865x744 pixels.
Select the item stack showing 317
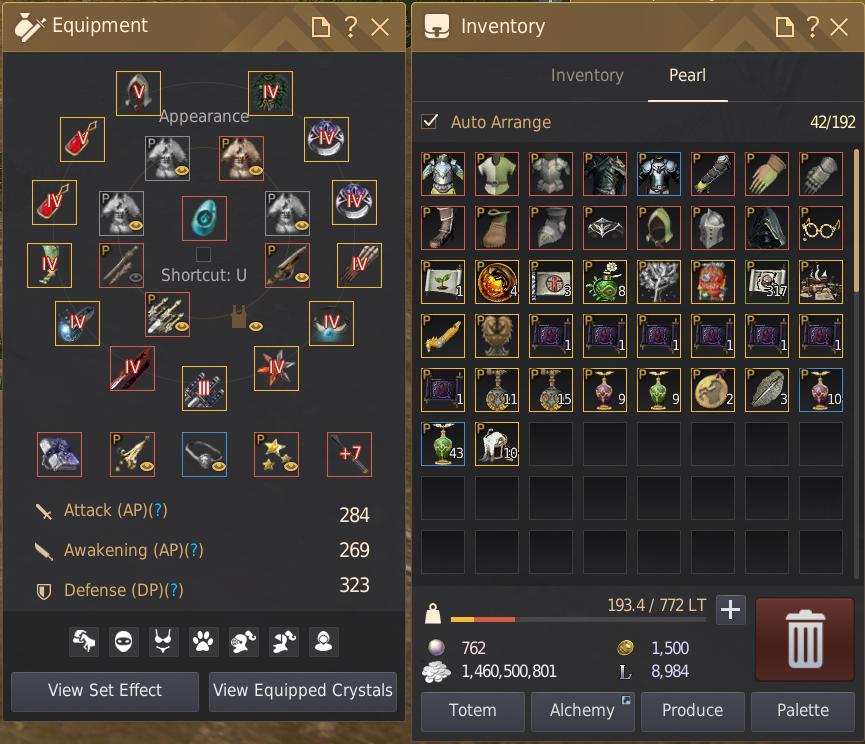point(767,282)
